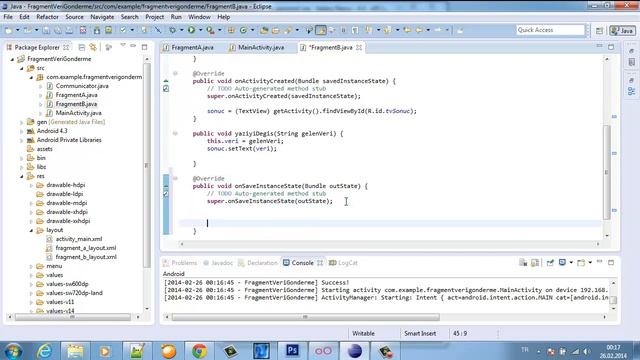Click the Console horizontal scrollbar thumb
This screenshot has width=640, height=360.
point(306,317)
